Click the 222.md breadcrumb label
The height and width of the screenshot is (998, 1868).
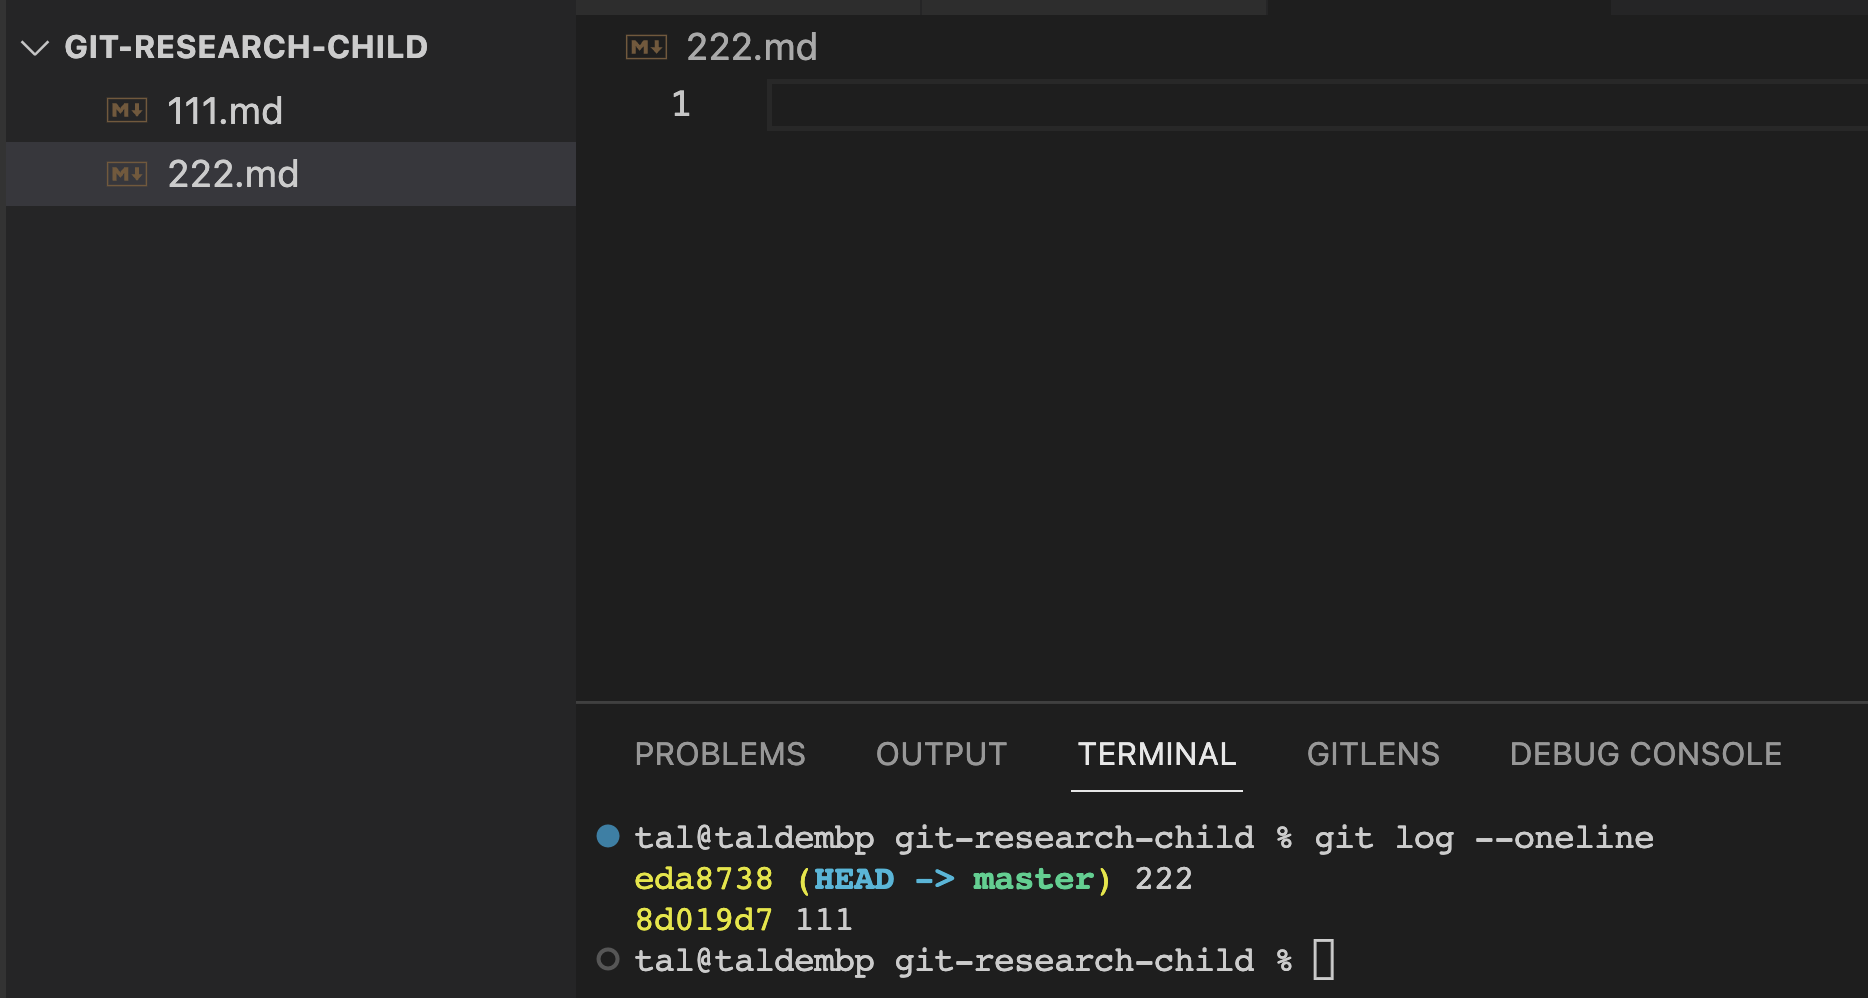(752, 47)
